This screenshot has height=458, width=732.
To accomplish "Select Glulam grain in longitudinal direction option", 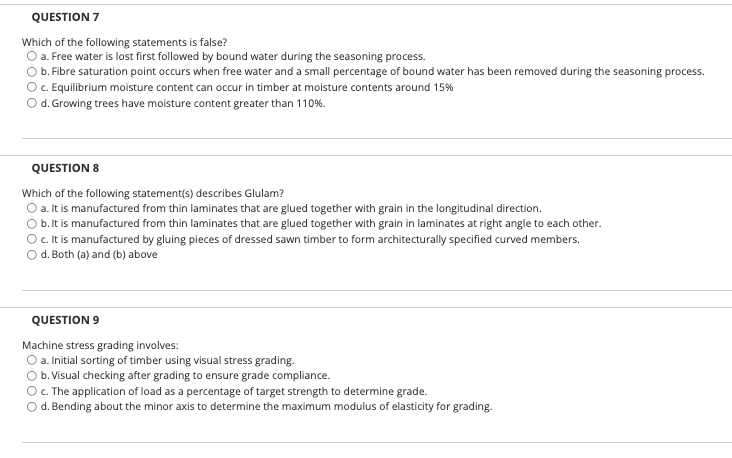I will (x=31, y=208).
